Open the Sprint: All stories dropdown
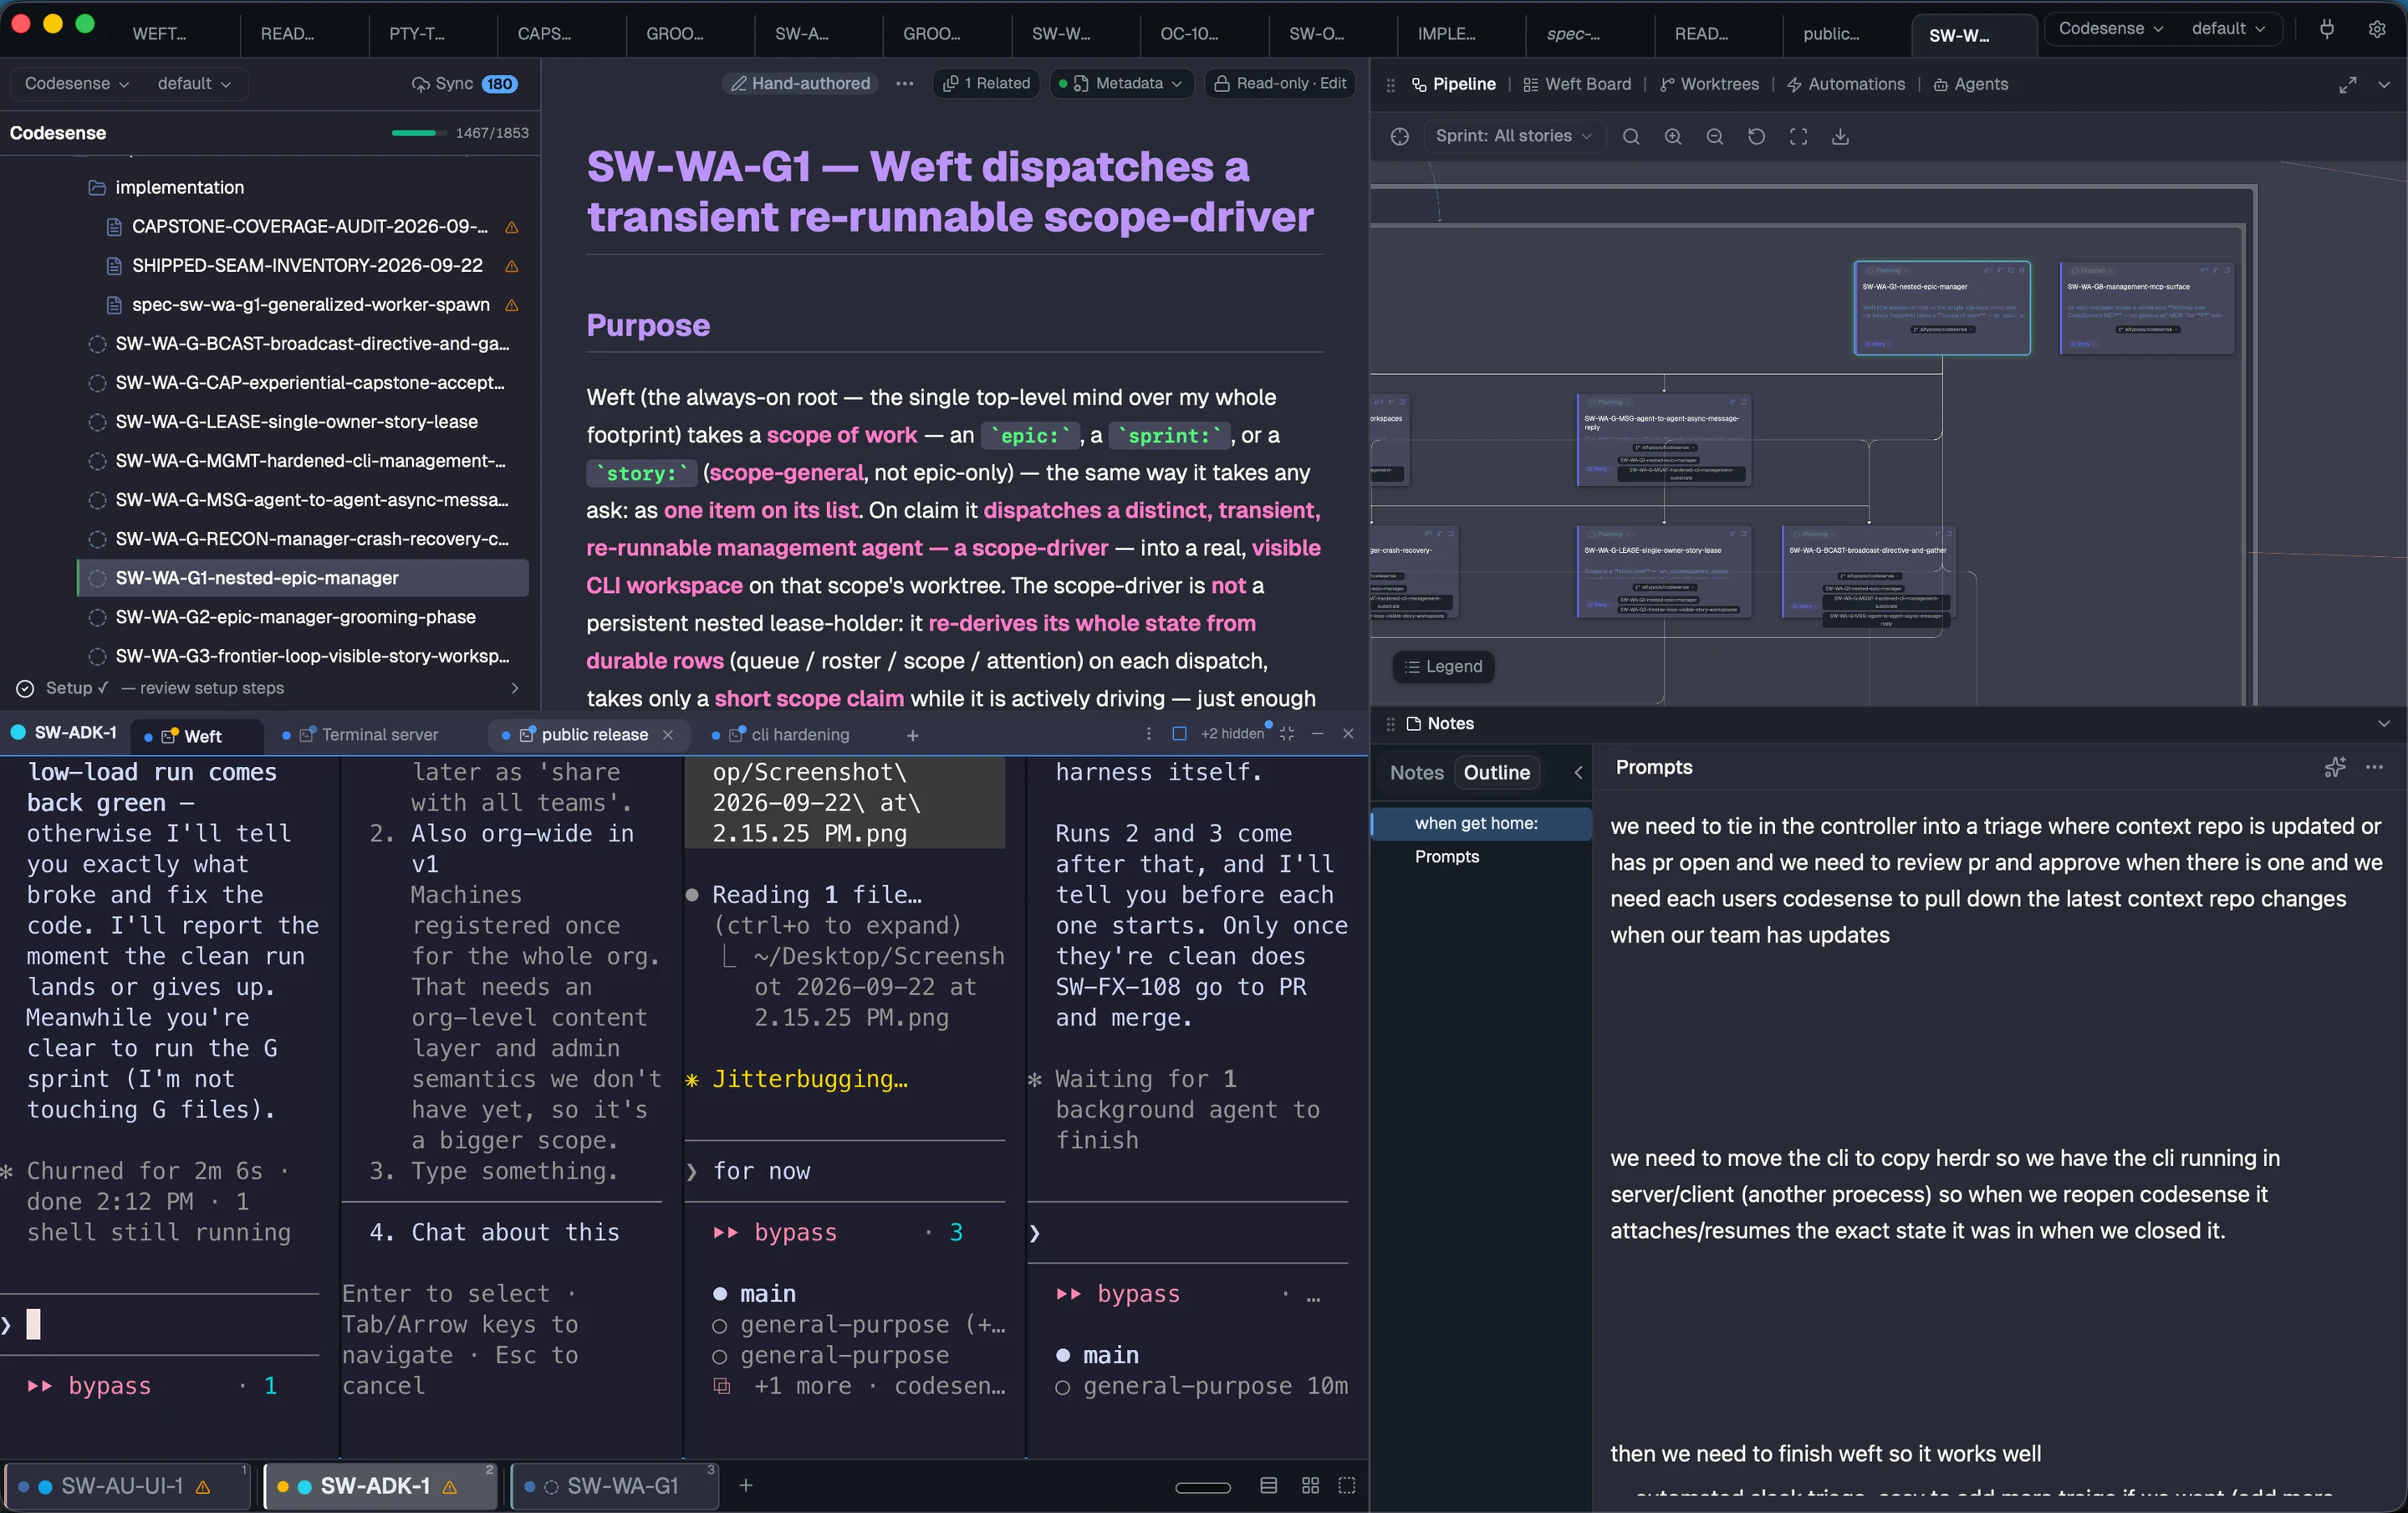This screenshot has width=2408, height=1513. [x=1513, y=137]
